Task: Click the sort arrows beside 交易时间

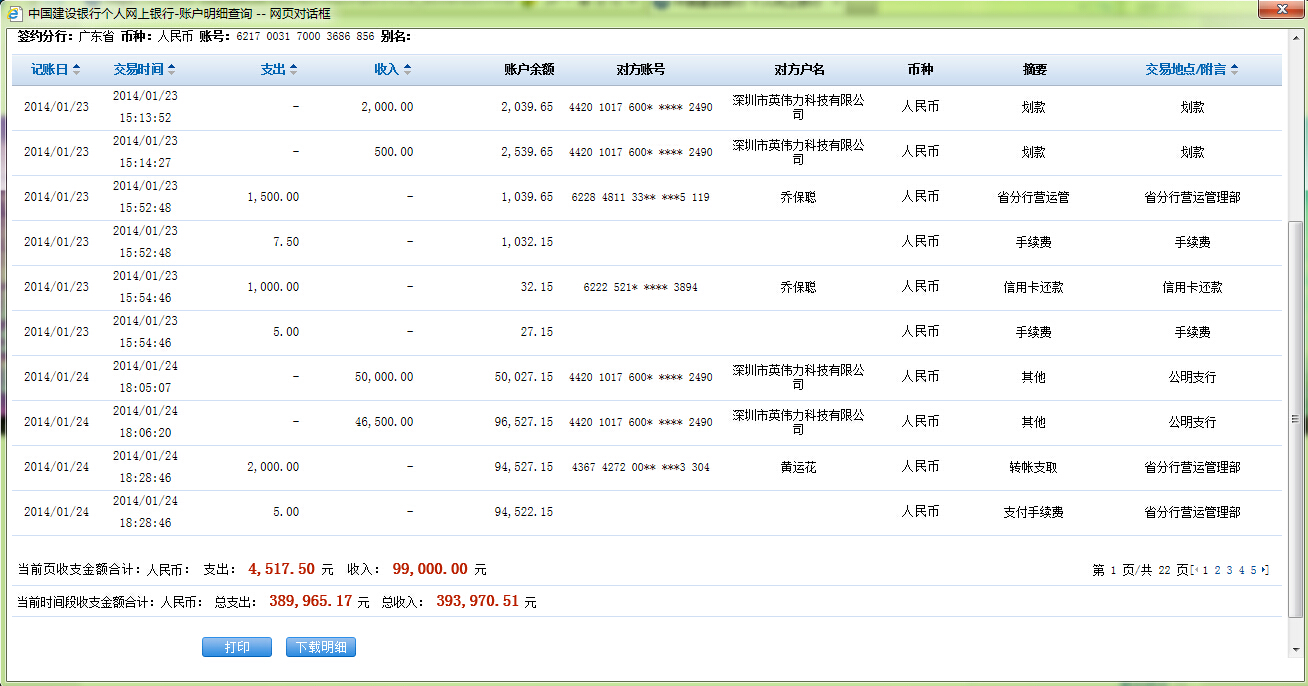Action: coord(172,70)
